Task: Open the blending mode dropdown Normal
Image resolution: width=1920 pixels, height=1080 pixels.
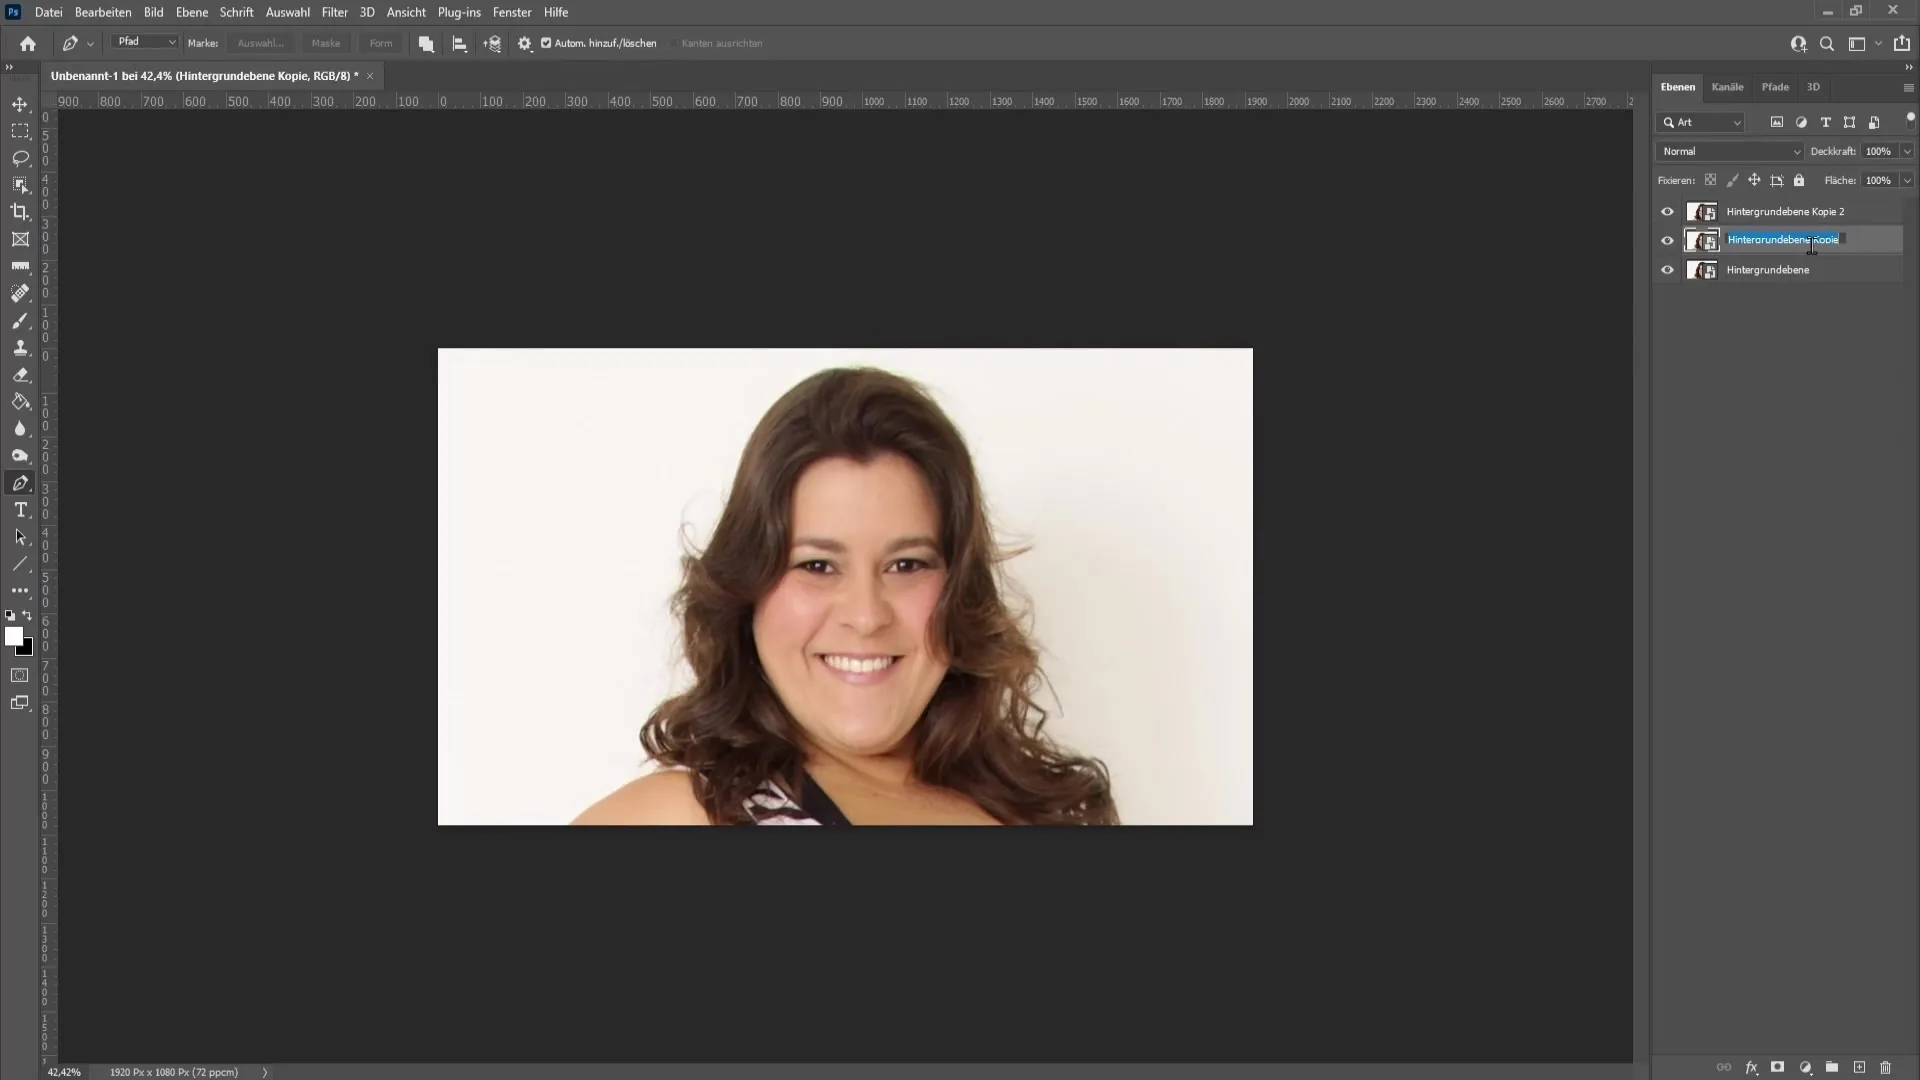Action: [1729, 150]
